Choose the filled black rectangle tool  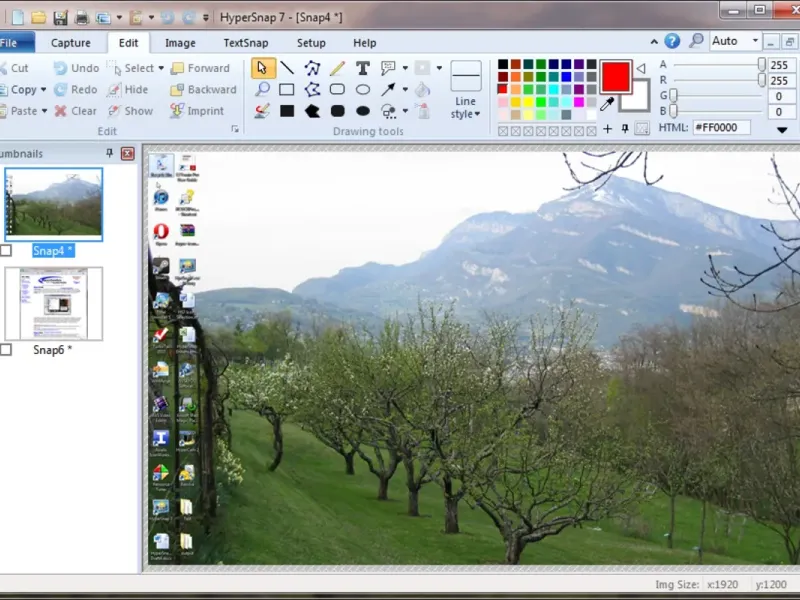pyautogui.click(x=287, y=111)
